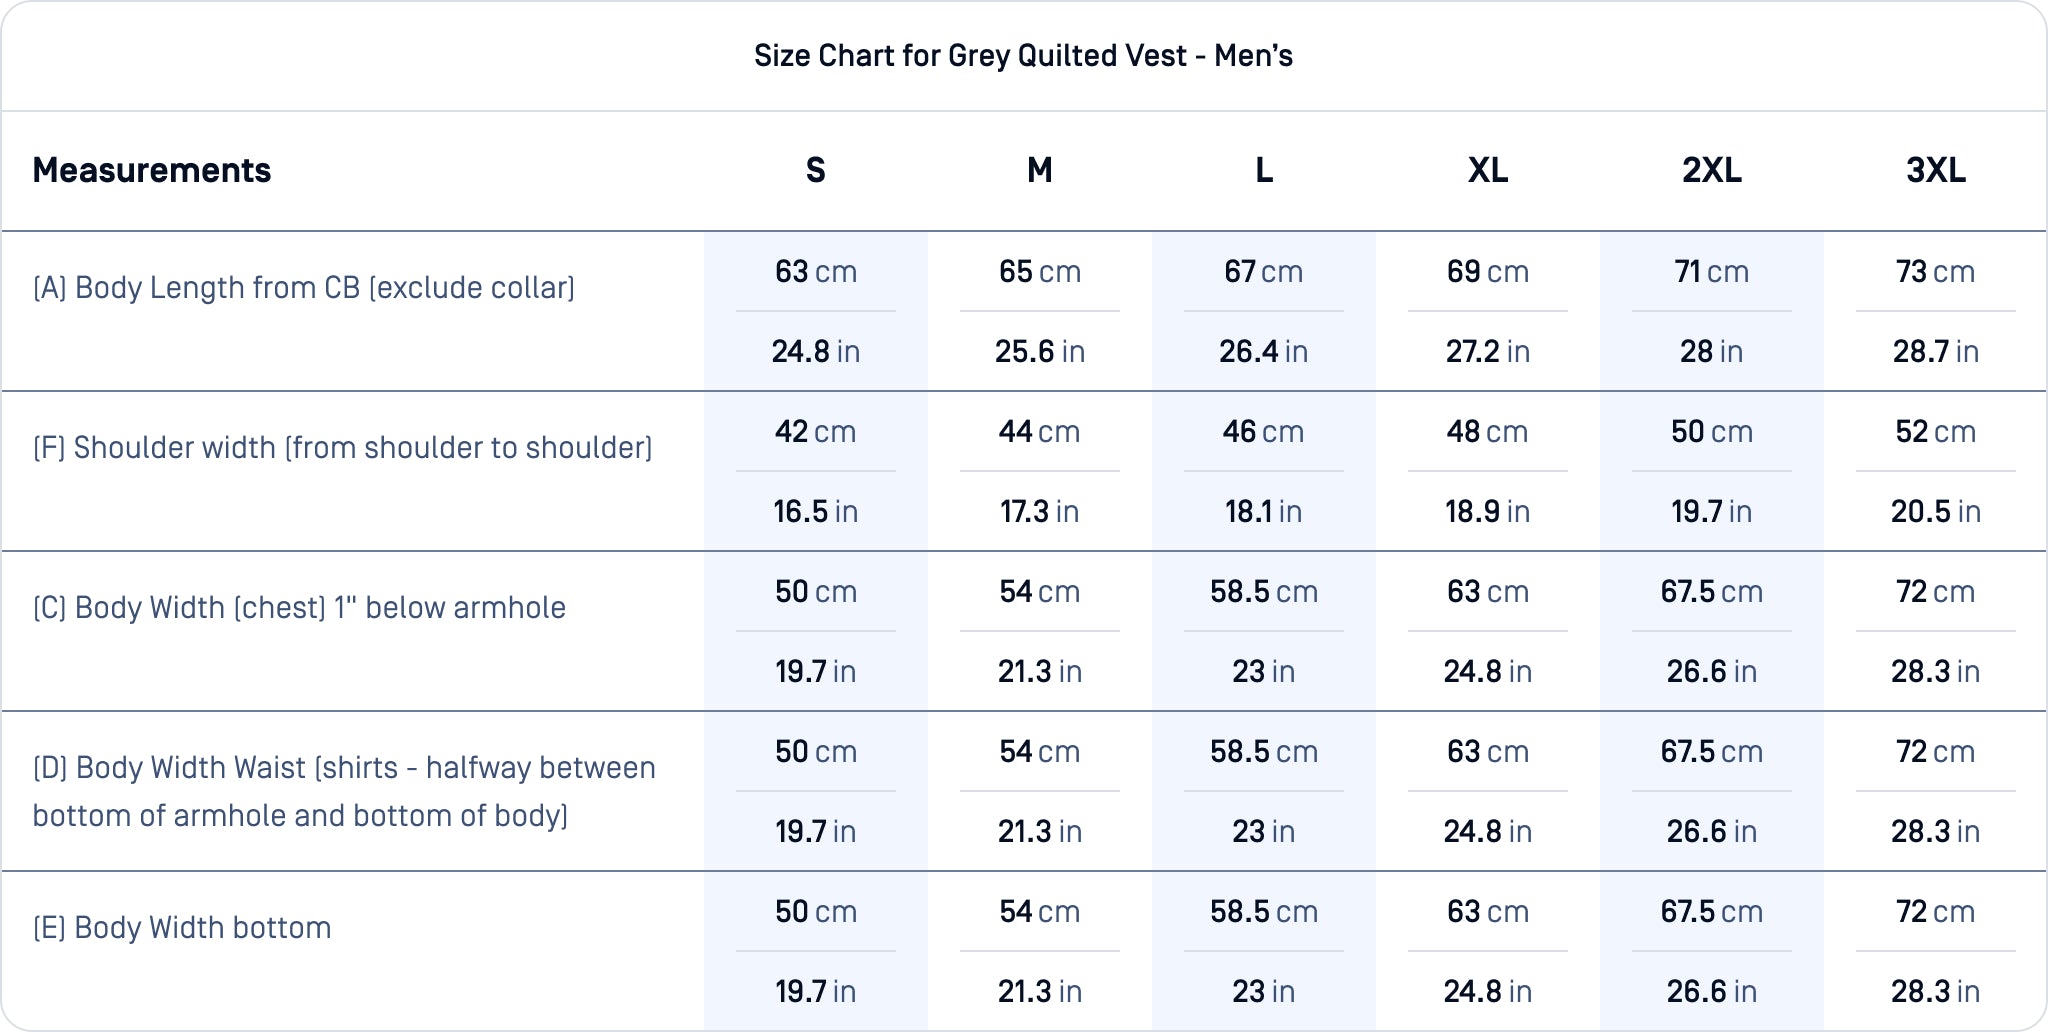
Task: Click the Measurements column header
Action: (152, 171)
